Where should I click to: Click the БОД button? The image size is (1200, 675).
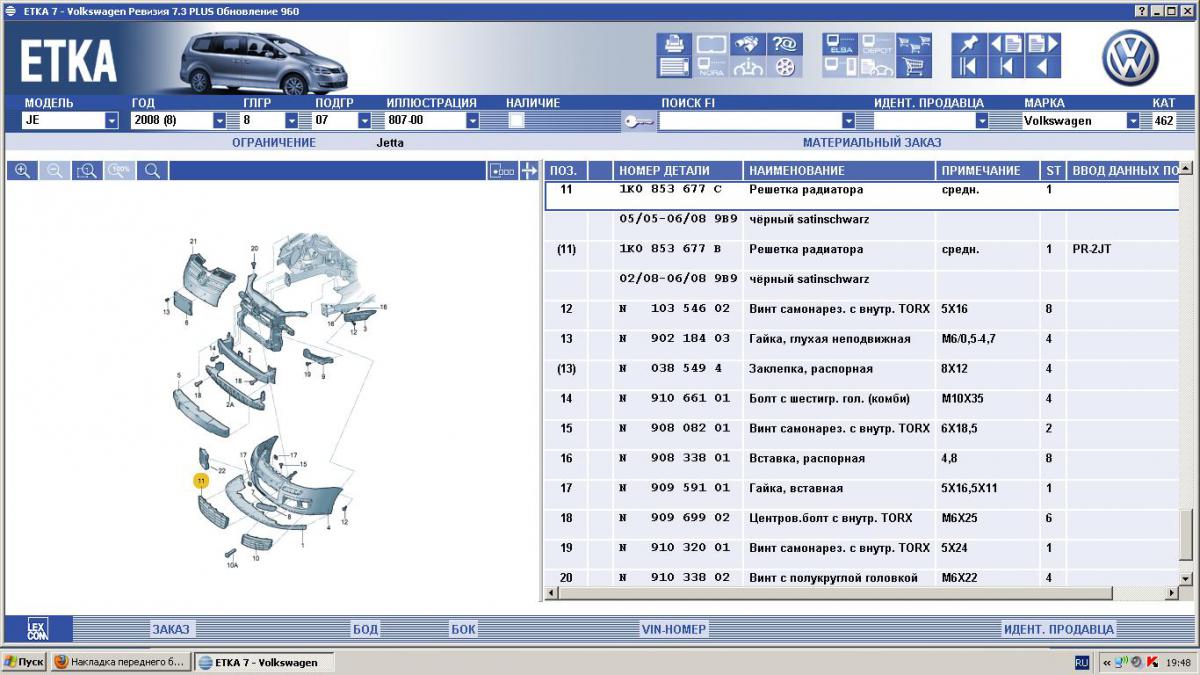[x=365, y=630]
